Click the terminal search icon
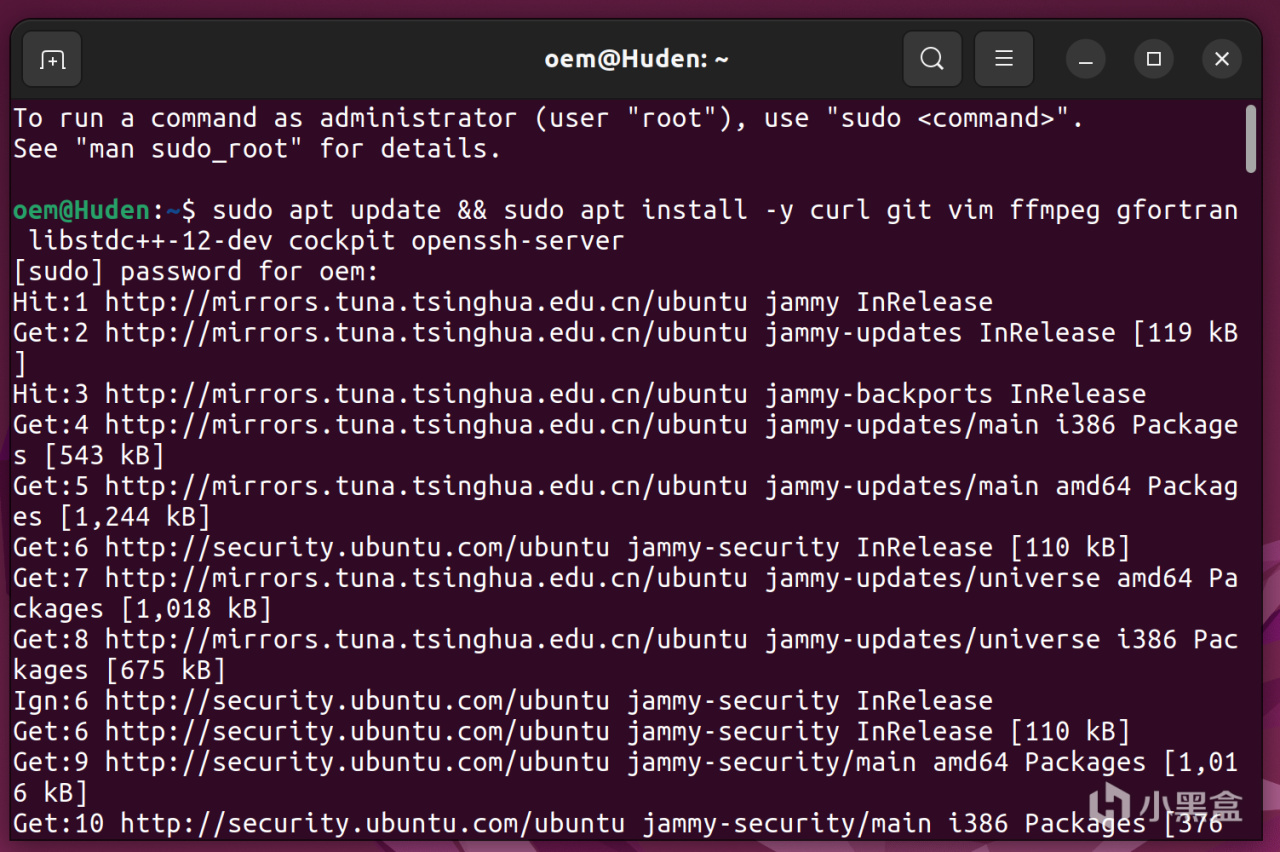The image size is (1280, 852). (x=932, y=60)
